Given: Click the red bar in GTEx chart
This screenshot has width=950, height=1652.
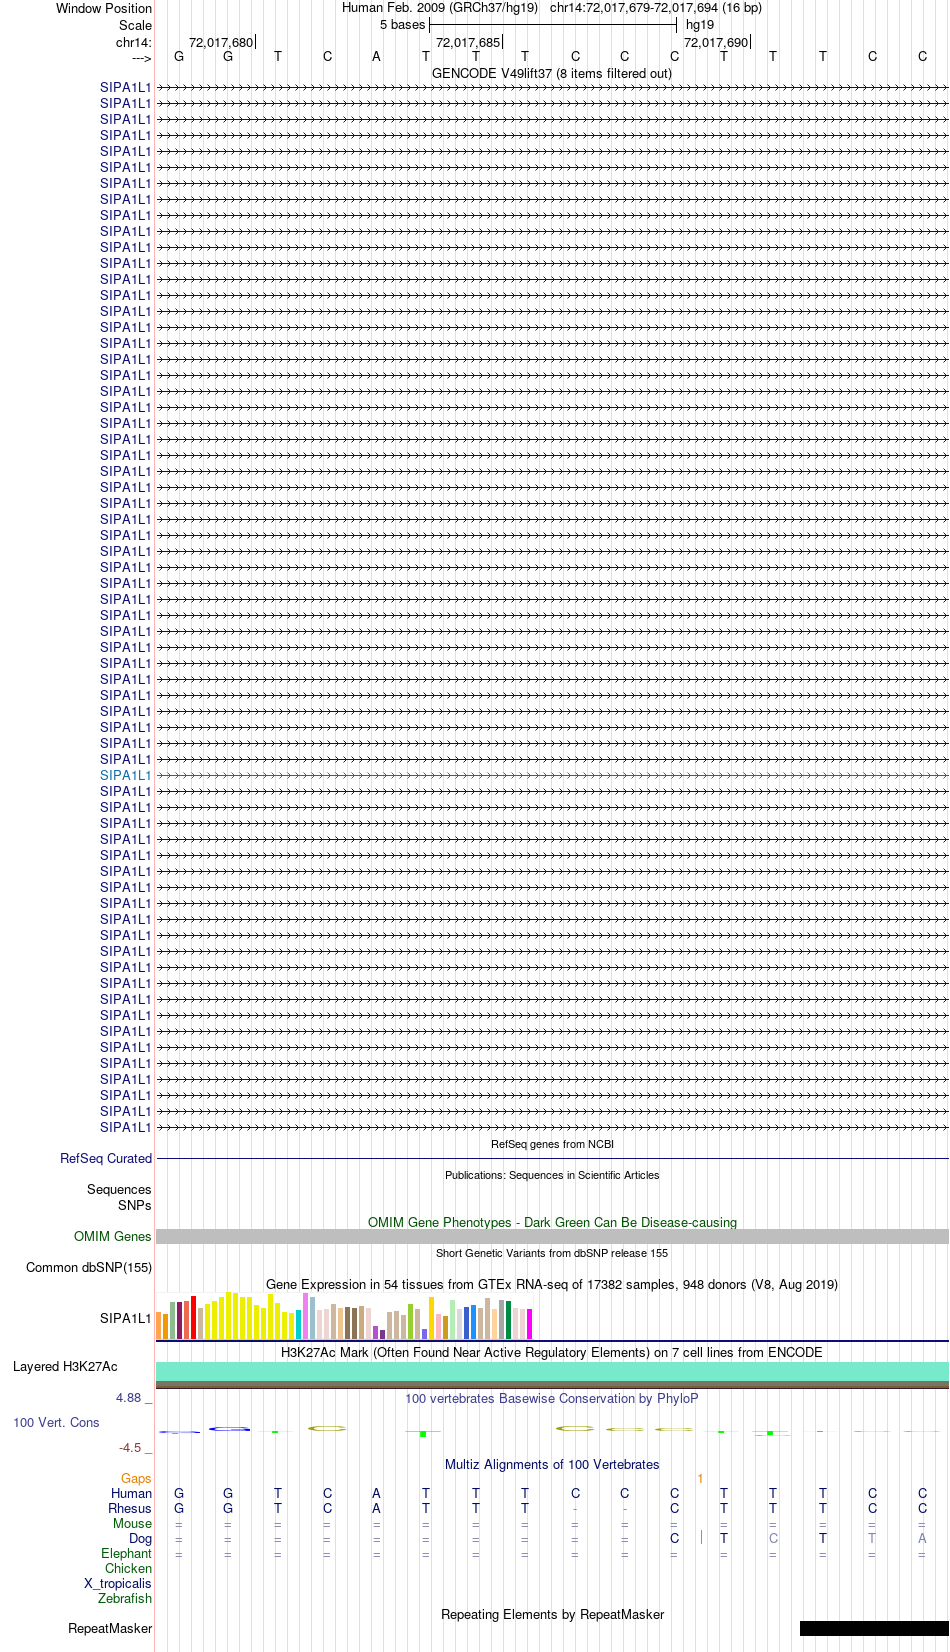Looking at the screenshot, I should coord(194,1317).
